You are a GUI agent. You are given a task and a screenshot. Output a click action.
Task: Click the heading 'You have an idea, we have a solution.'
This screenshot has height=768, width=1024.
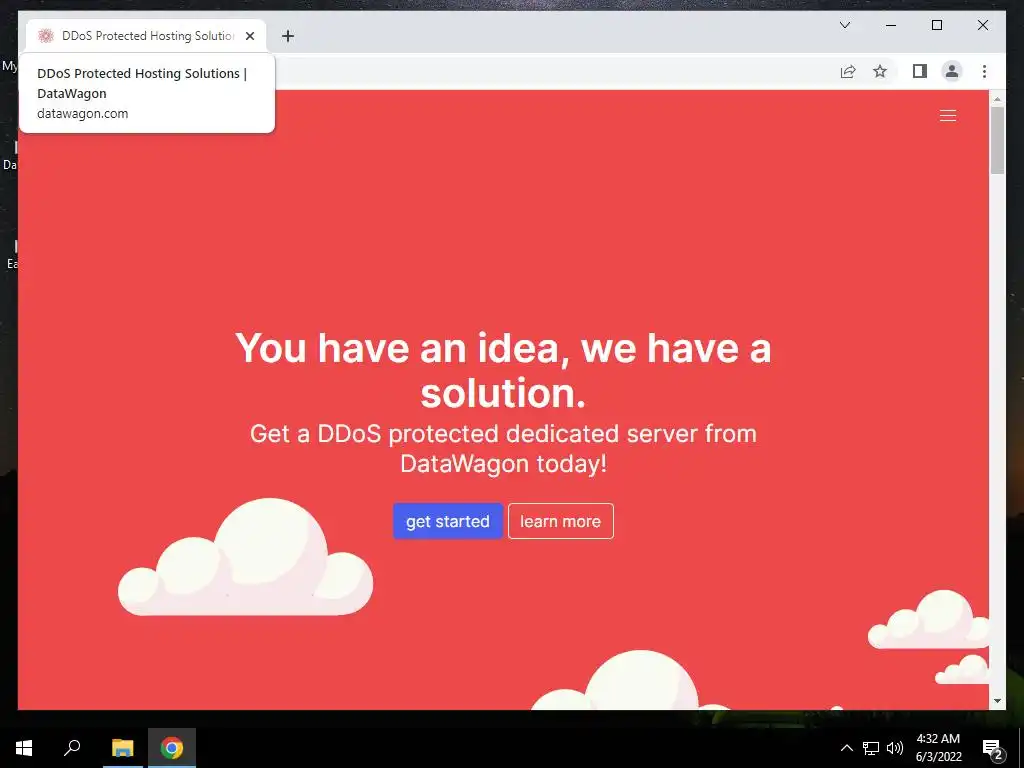(x=503, y=370)
